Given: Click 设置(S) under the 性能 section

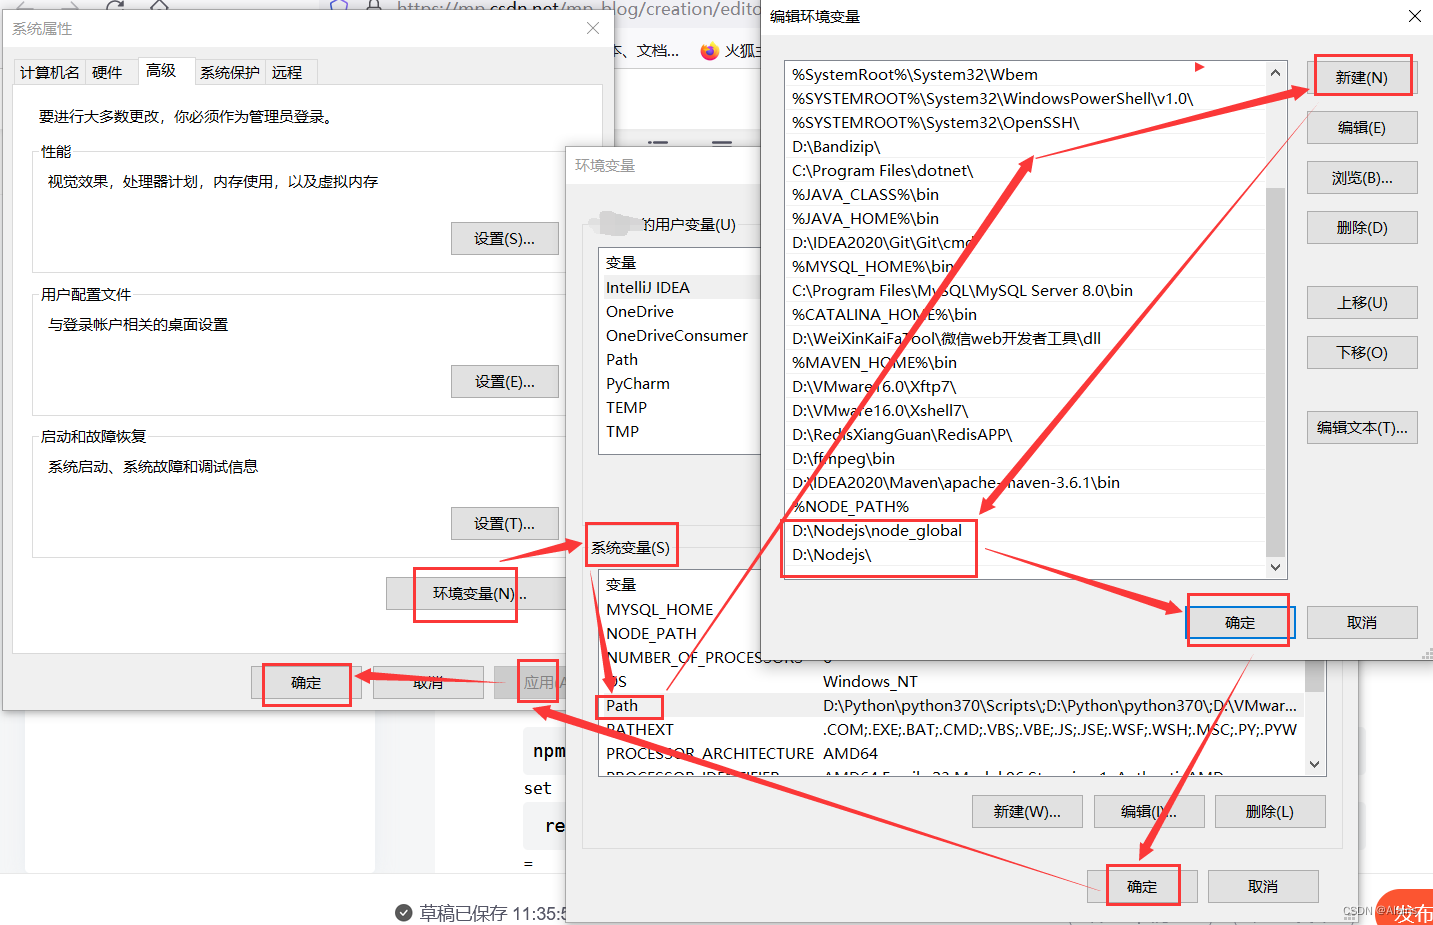Looking at the screenshot, I should 504,238.
